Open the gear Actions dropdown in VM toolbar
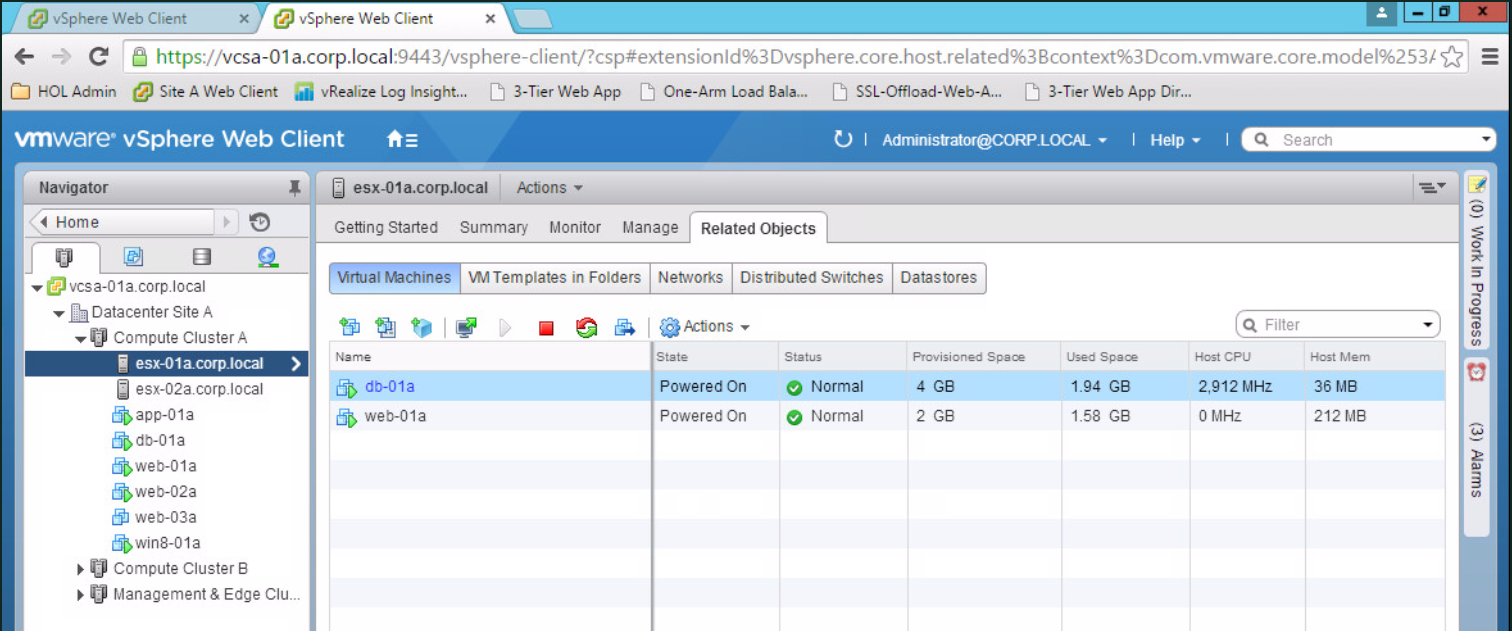The width and height of the screenshot is (1512, 631). point(704,327)
